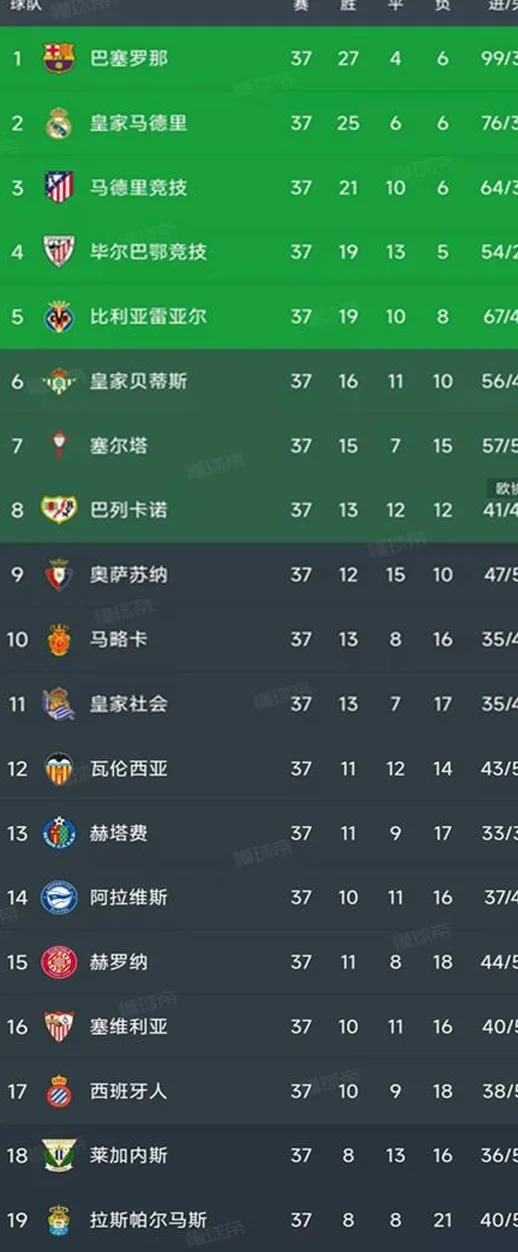Select the 奥萨苏纳 row at rank 9
Viewport: 518px width, 1252px height.
(x=259, y=575)
